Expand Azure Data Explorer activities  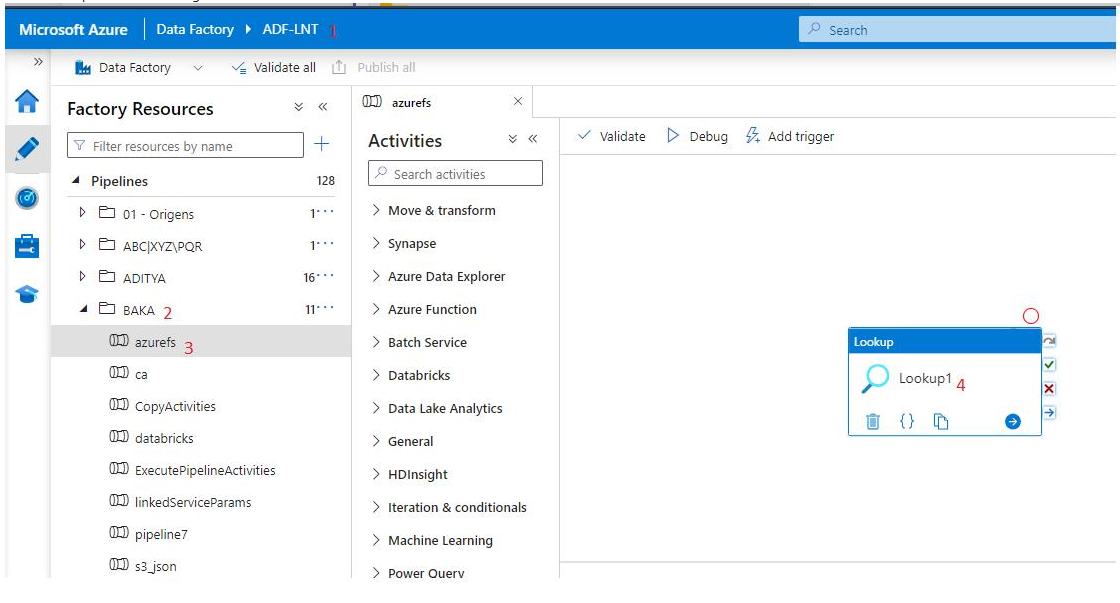pyautogui.click(x=376, y=276)
